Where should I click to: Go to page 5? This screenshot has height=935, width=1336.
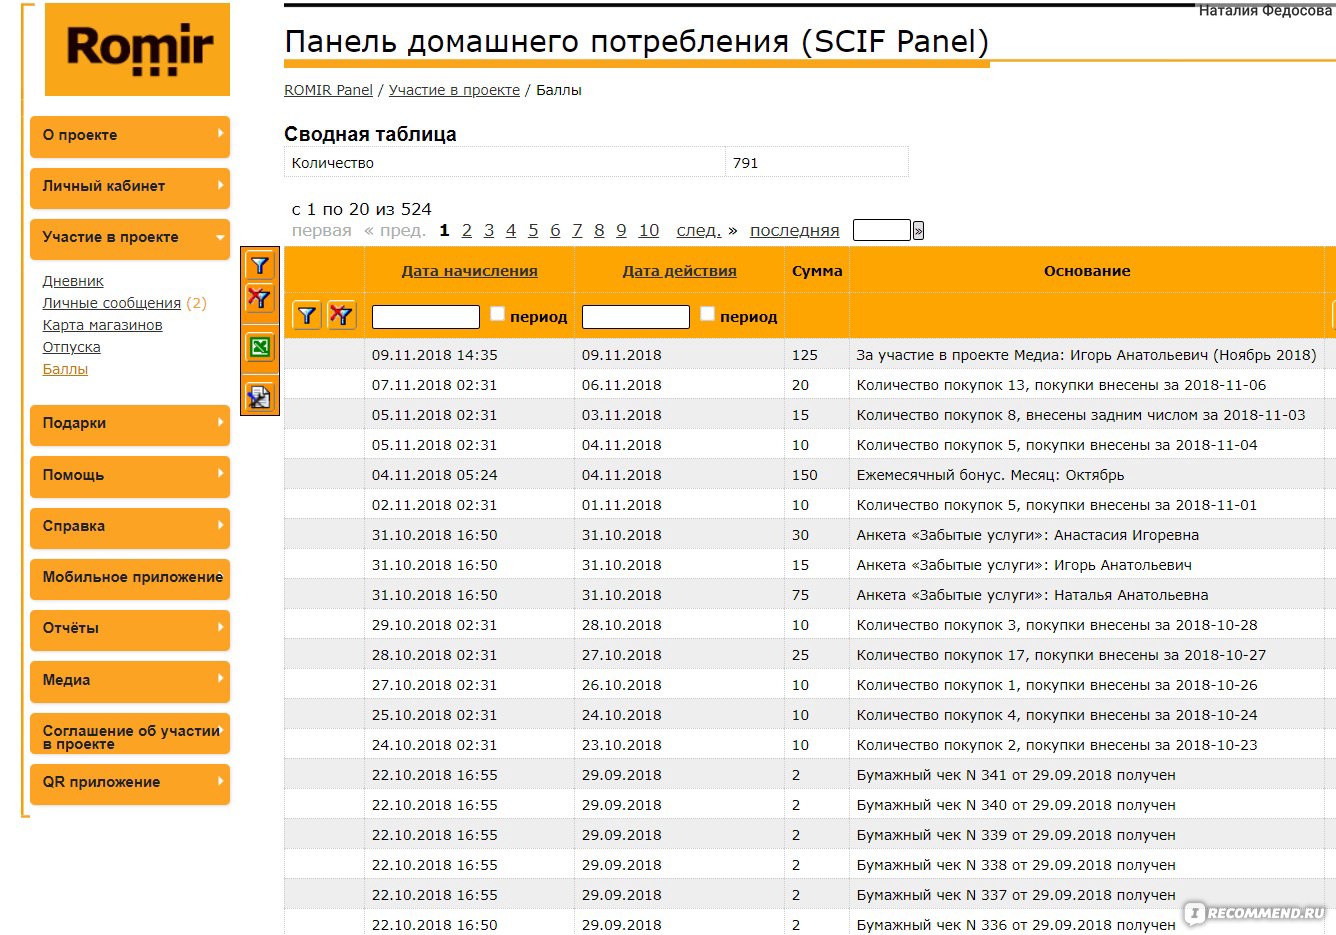pos(533,231)
